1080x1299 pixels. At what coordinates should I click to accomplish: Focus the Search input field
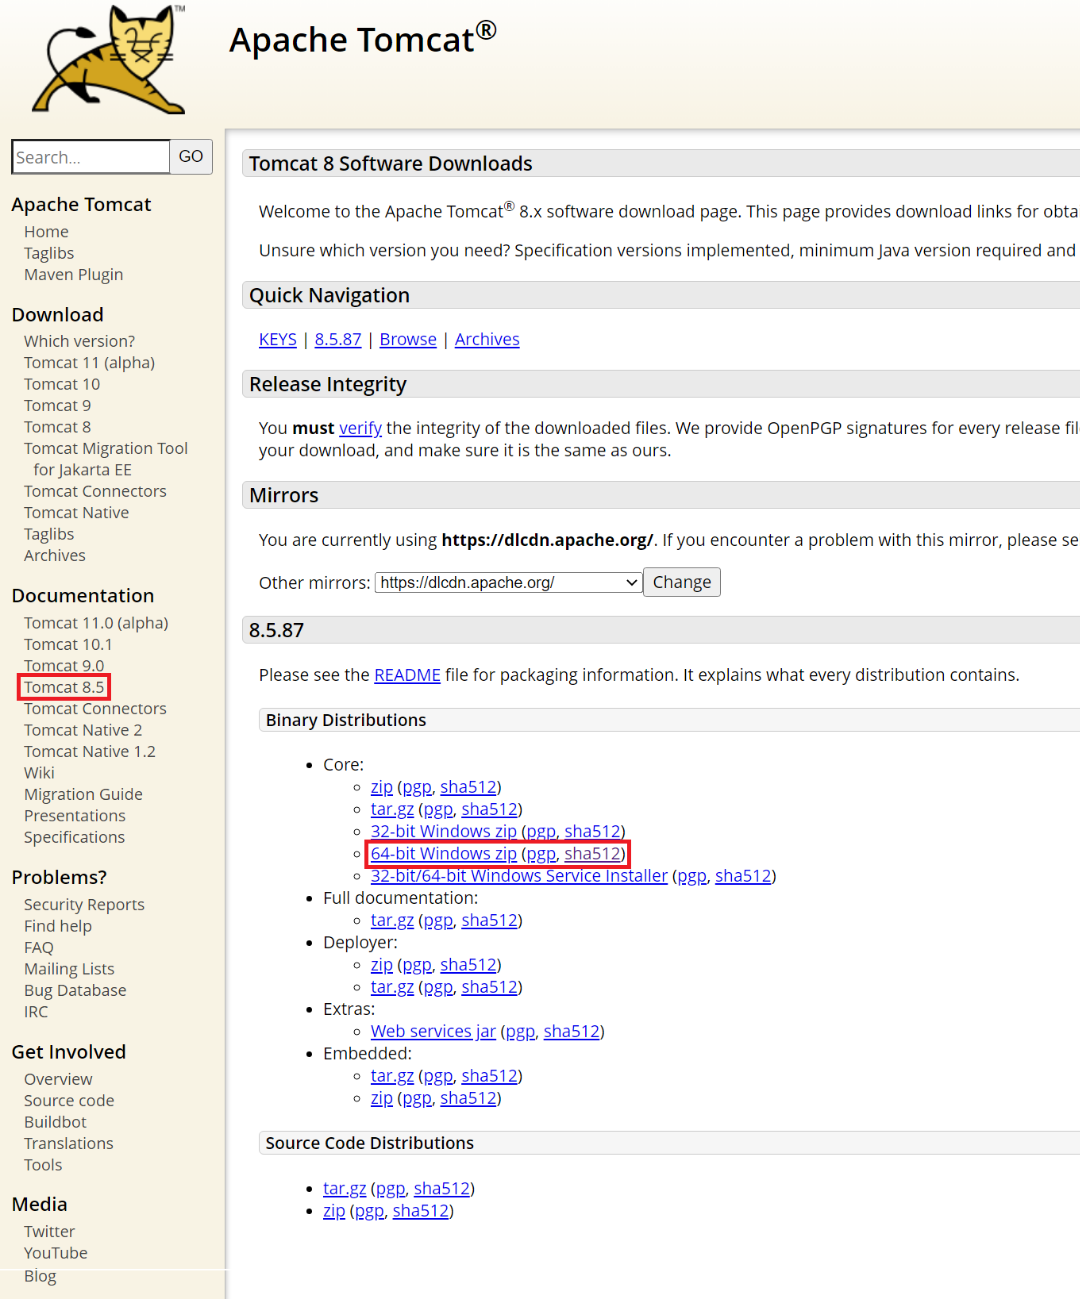pyautogui.click(x=91, y=157)
